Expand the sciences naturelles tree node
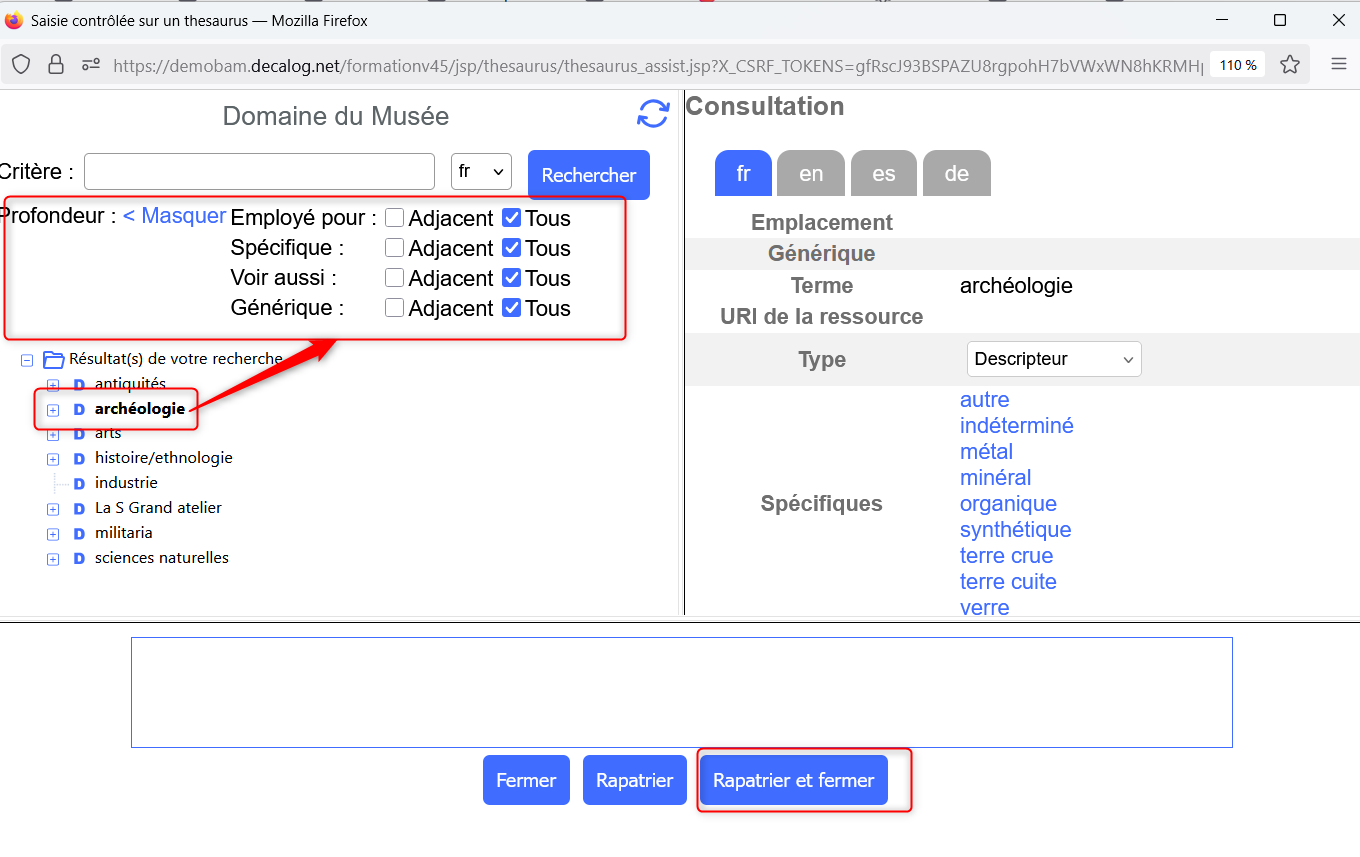This screenshot has height=857, width=1360. point(53,559)
